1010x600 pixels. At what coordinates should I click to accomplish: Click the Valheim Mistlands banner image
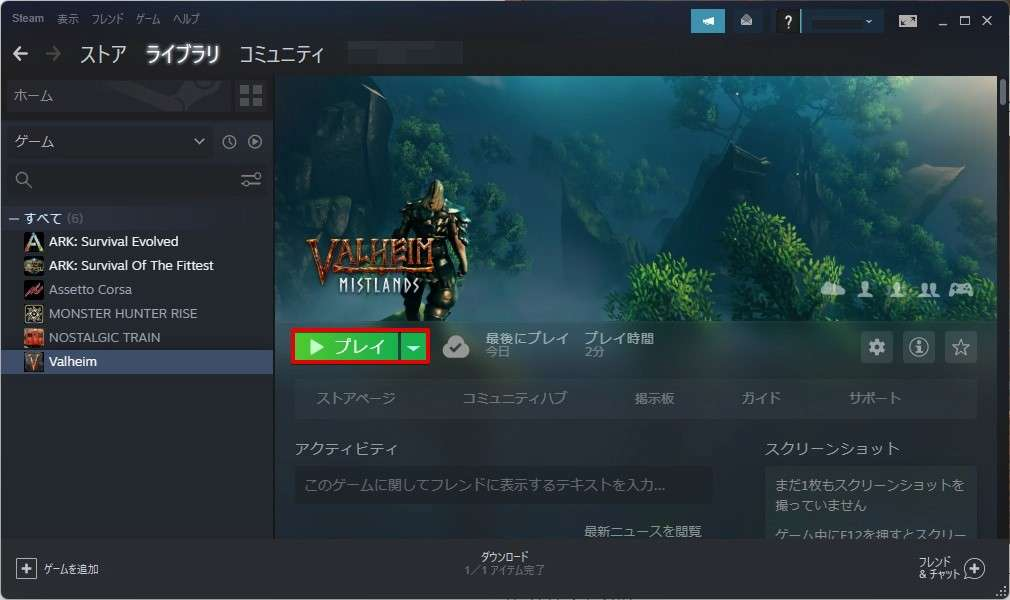click(636, 198)
